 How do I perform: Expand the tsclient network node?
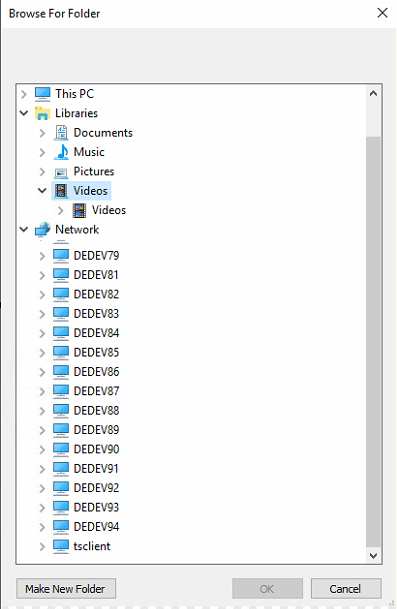pos(42,547)
